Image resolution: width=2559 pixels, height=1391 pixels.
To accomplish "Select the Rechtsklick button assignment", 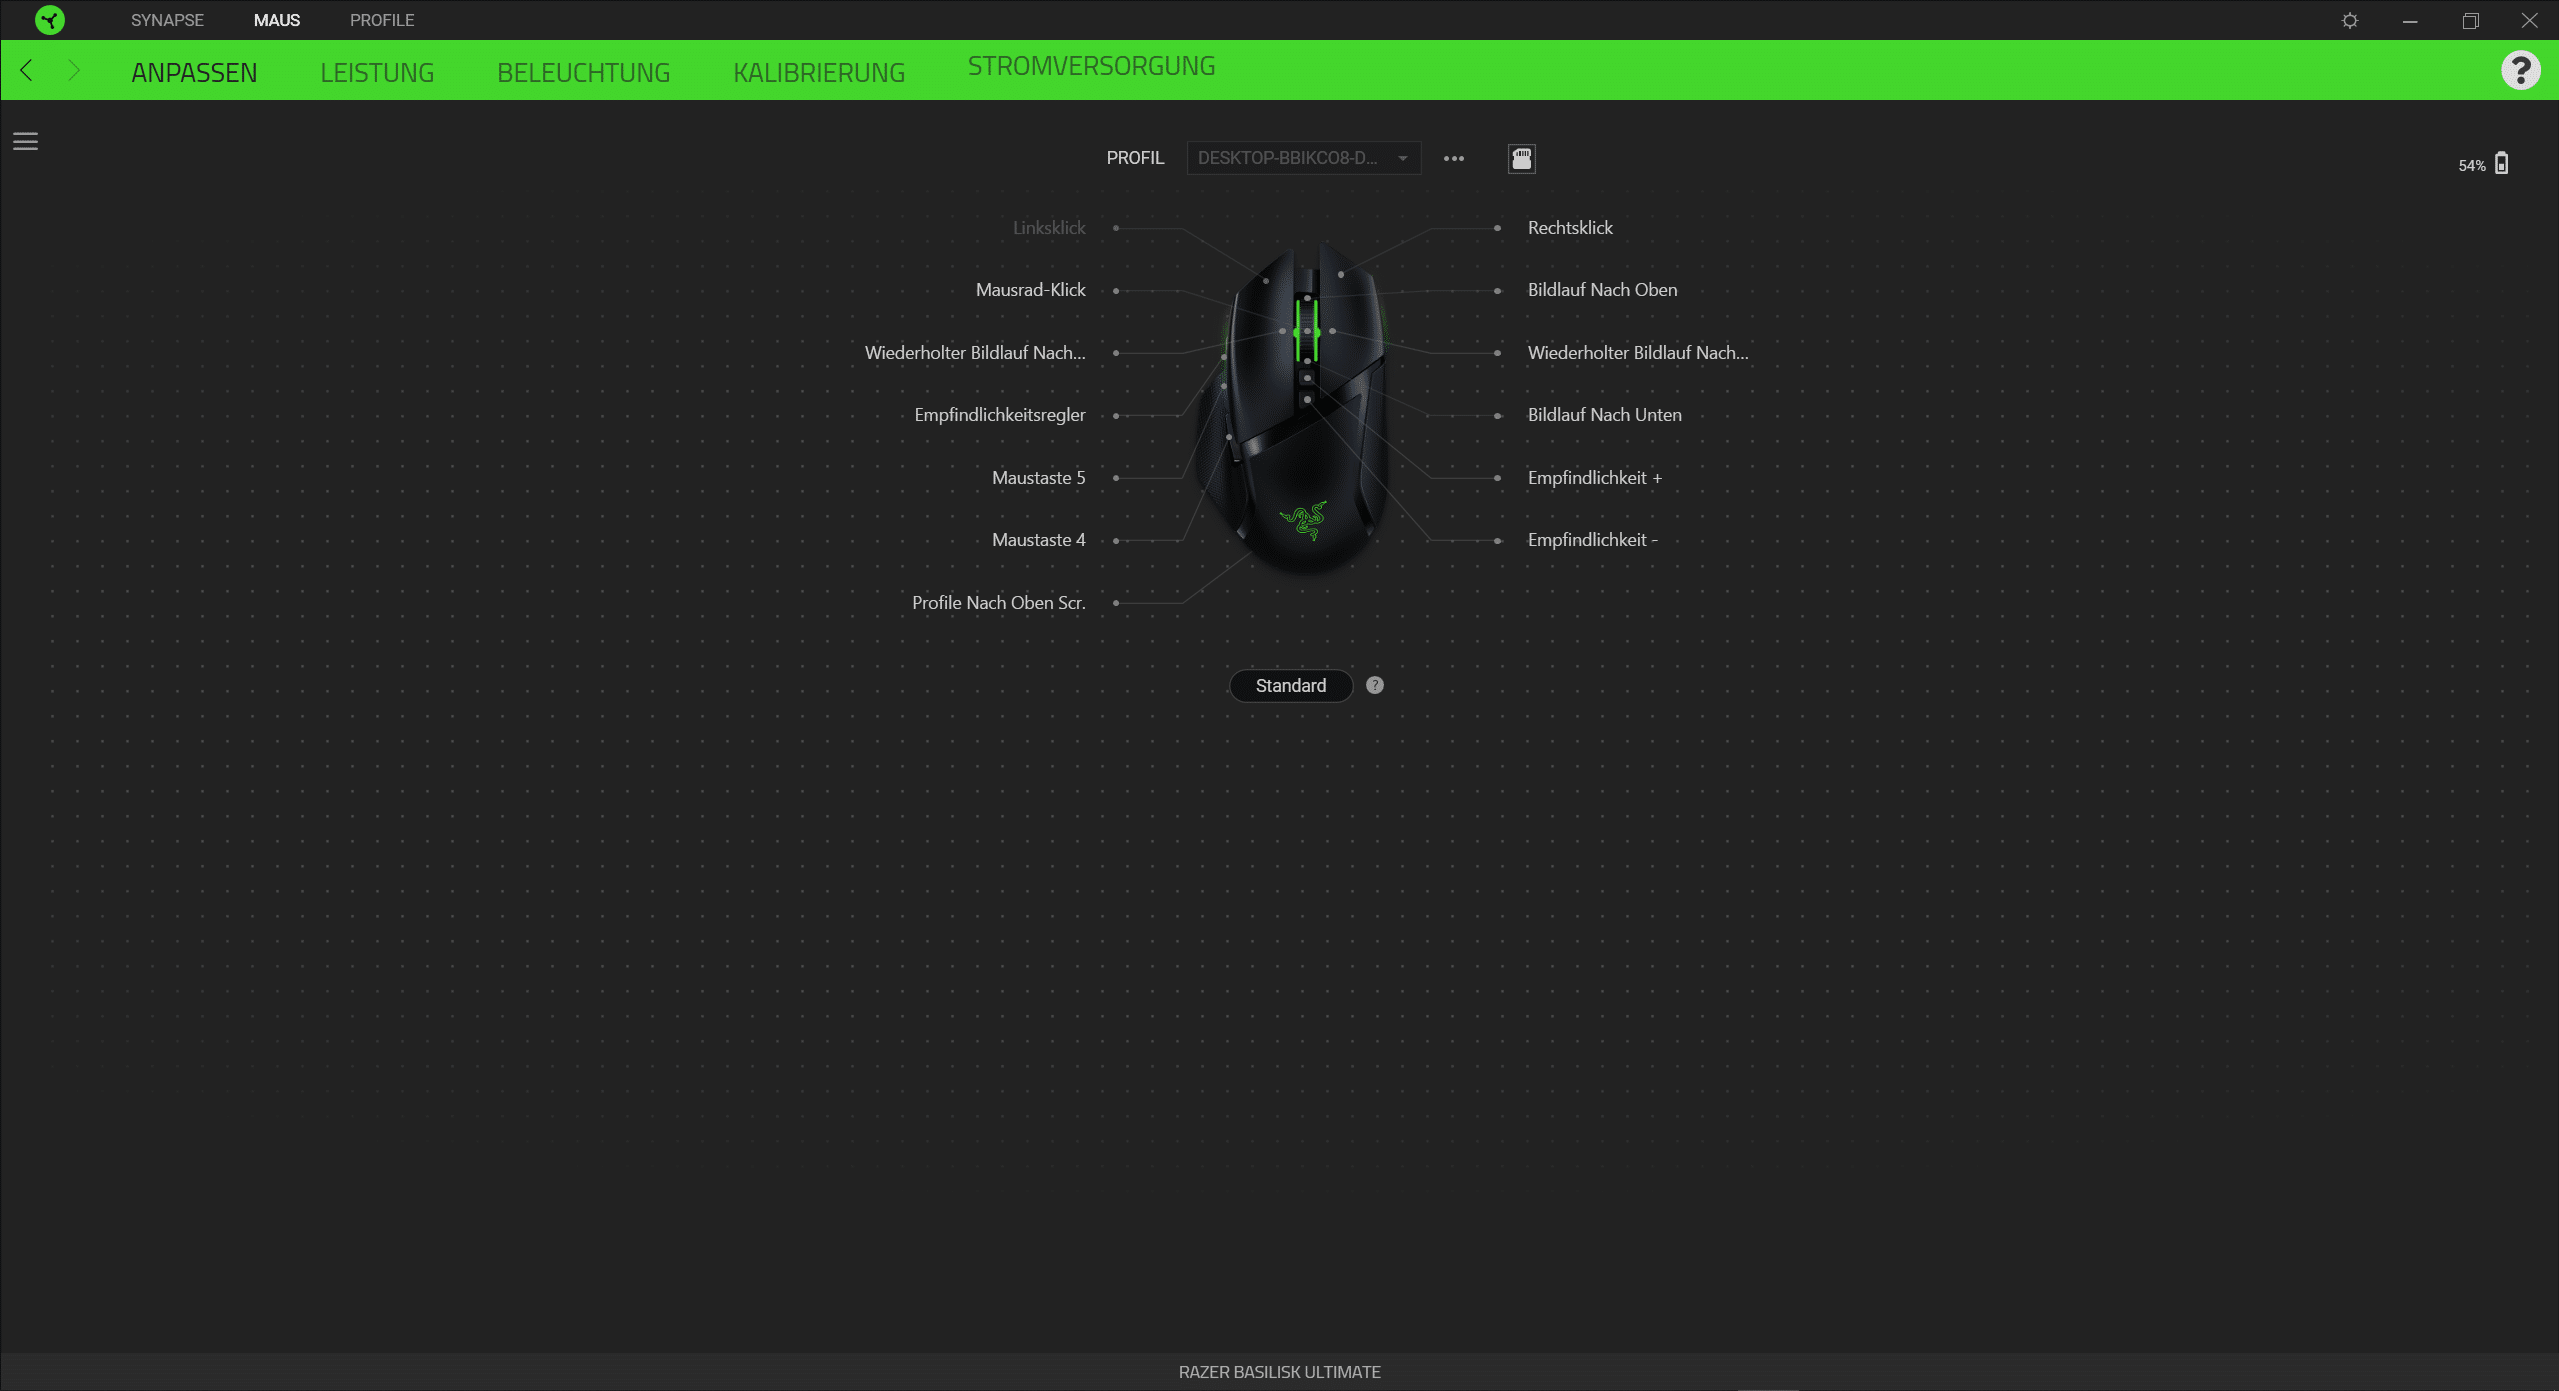I will (1570, 228).
